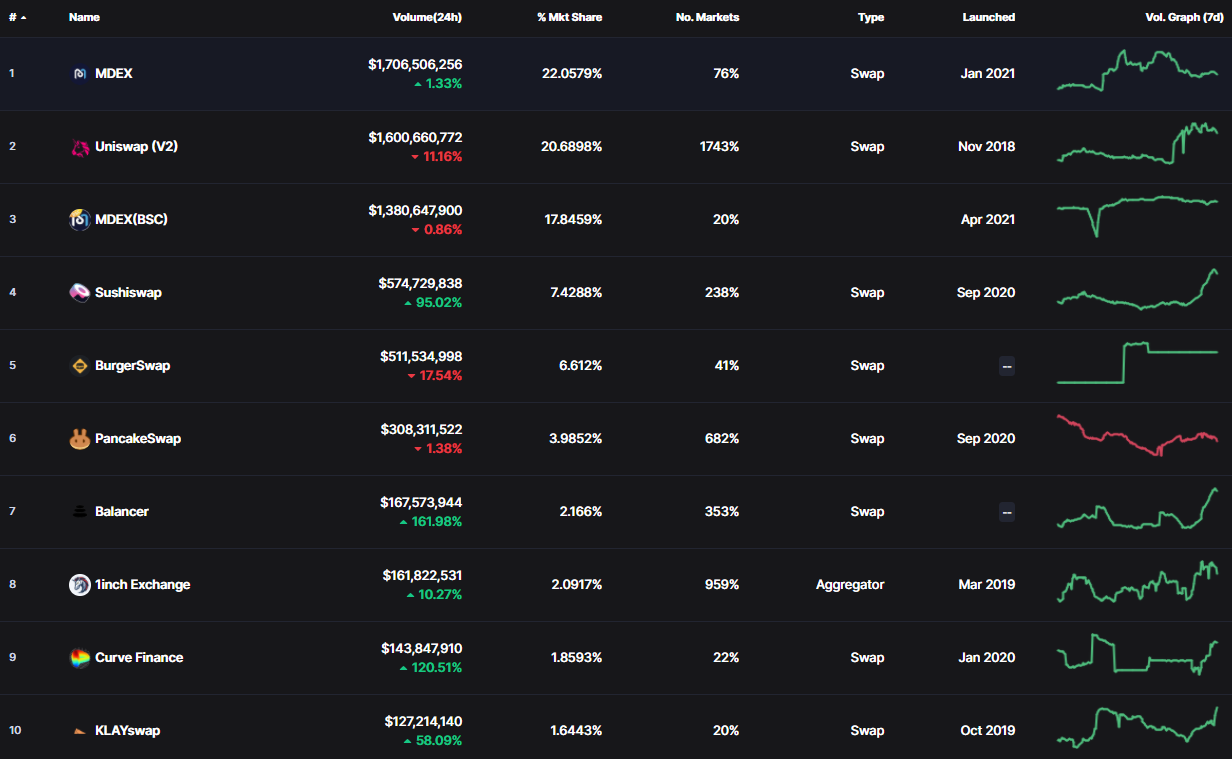Click the MDEX(BSC) logo icon
This screenshot has height=759, width=1232.
pos(80,220)
